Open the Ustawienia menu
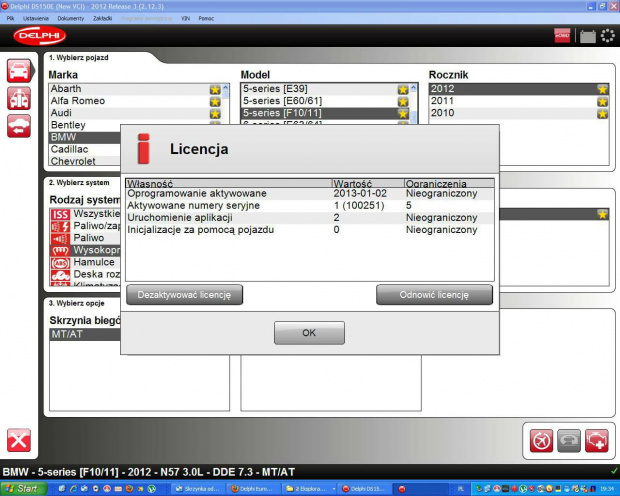Image resolution: width=620 pixels, height=496 pixels. [x=36, y=18]
